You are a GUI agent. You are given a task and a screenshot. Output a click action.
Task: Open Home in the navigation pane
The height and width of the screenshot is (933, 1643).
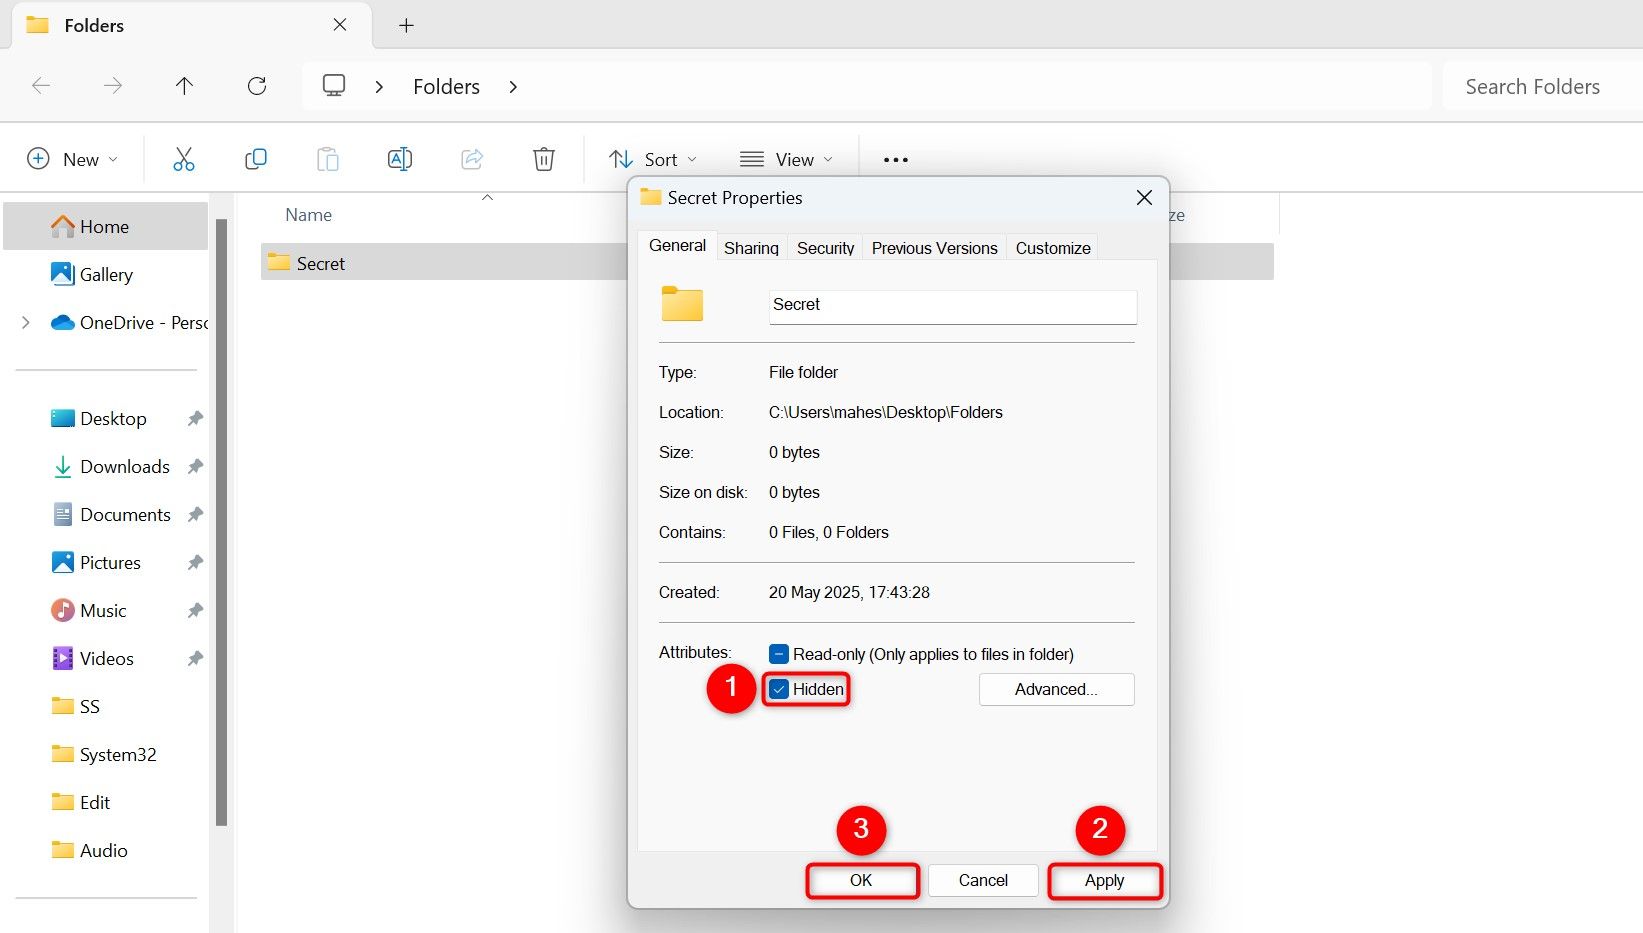[106, 227]
